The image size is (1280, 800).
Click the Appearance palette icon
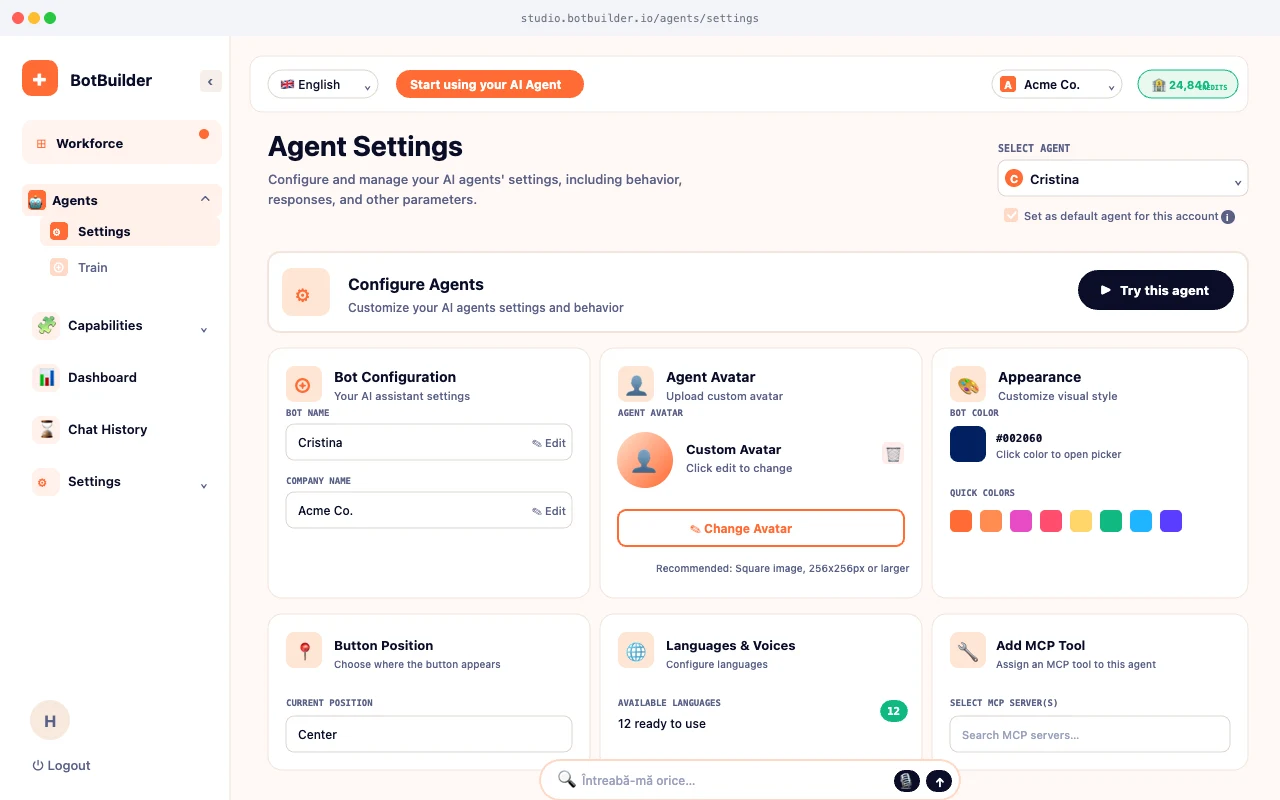pyautogui.click(x=968, y=384)
